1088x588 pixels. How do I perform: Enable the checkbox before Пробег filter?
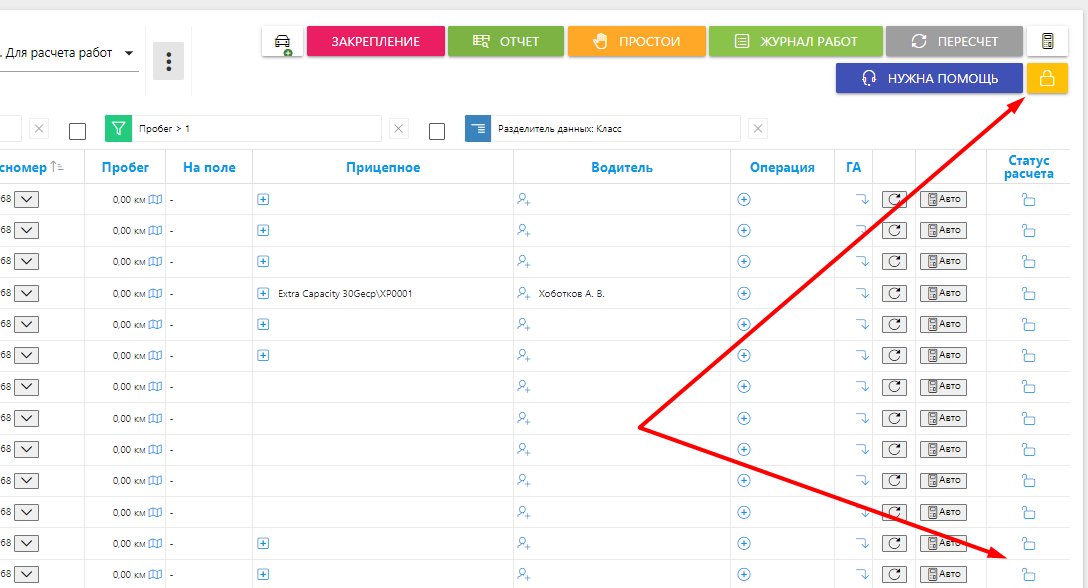[x=78, y=131]
